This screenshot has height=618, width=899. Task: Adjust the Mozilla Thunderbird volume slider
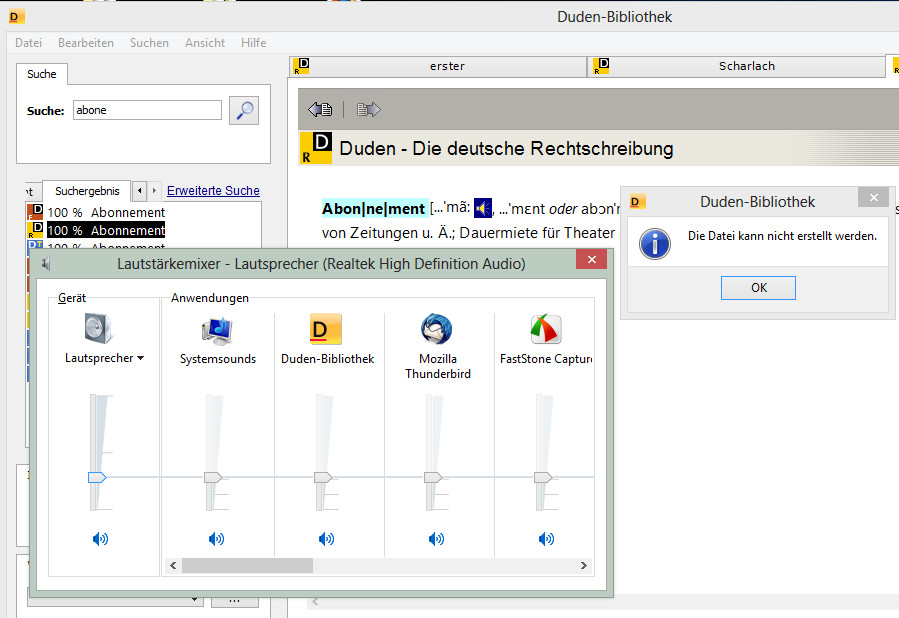click(433, 477)
